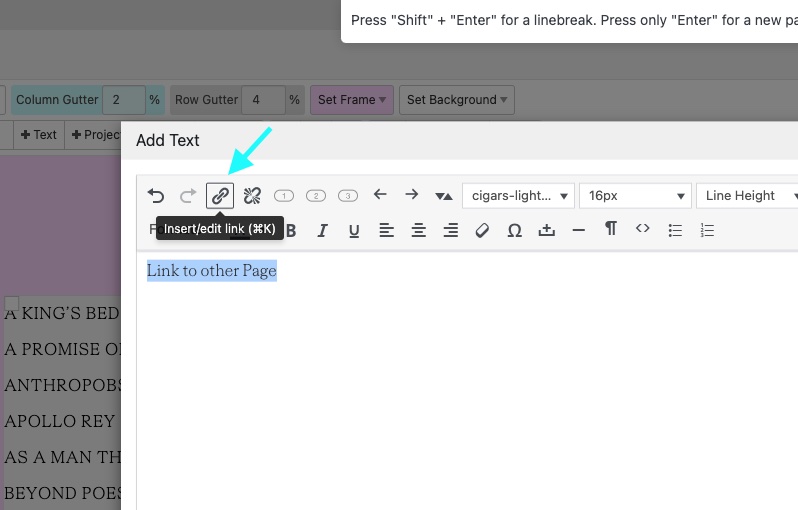Click the Redo arrow icon
Image resolution: width=798 pixels, height=510 pixels.
(188, 196)
